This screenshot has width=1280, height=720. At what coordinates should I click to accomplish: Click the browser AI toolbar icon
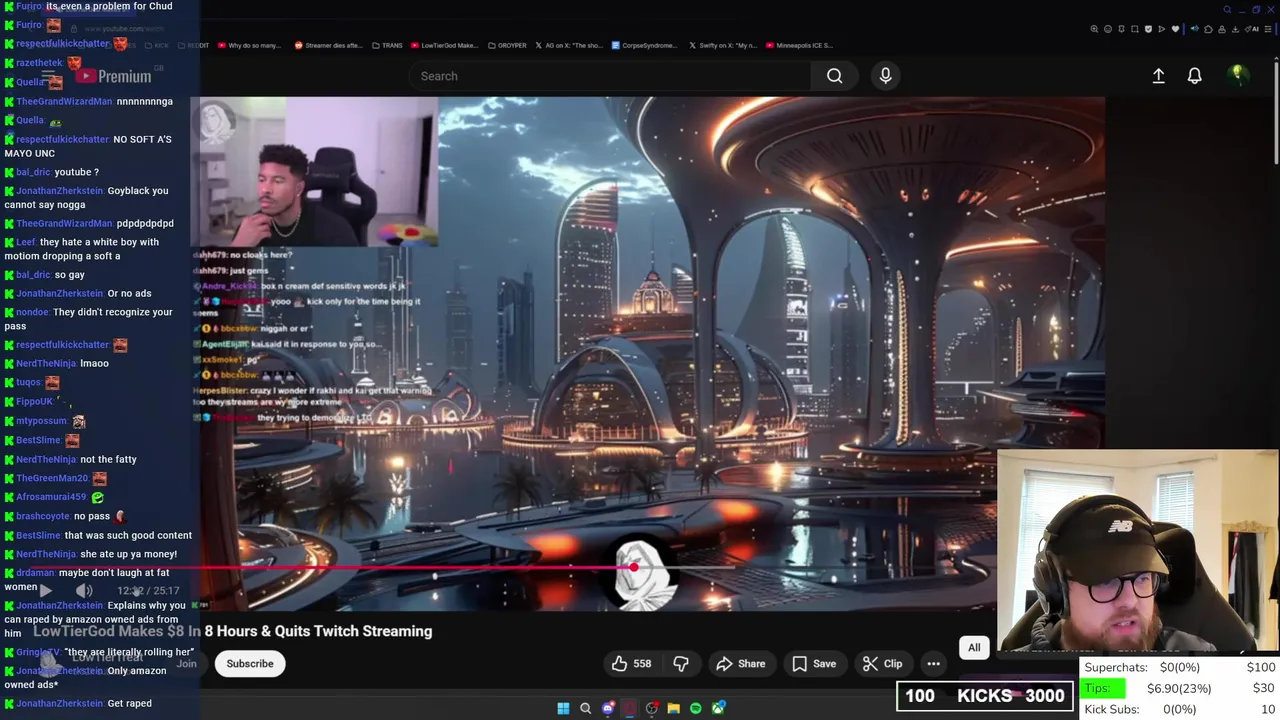1254,29
